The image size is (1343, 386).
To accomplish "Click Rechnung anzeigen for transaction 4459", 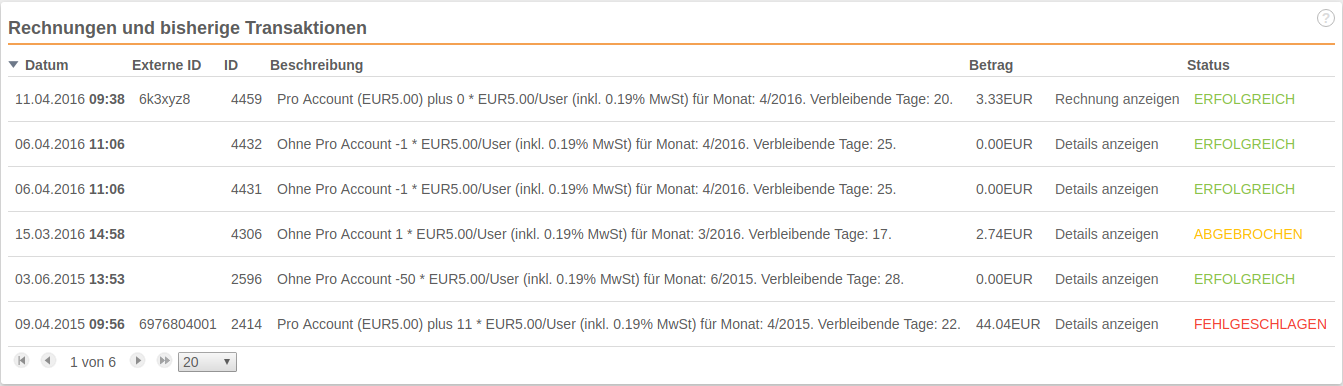I will (x=1117, y=99).
